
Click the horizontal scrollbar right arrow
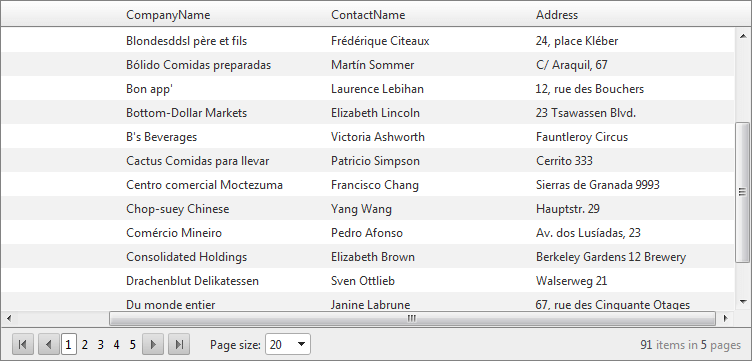725,318
